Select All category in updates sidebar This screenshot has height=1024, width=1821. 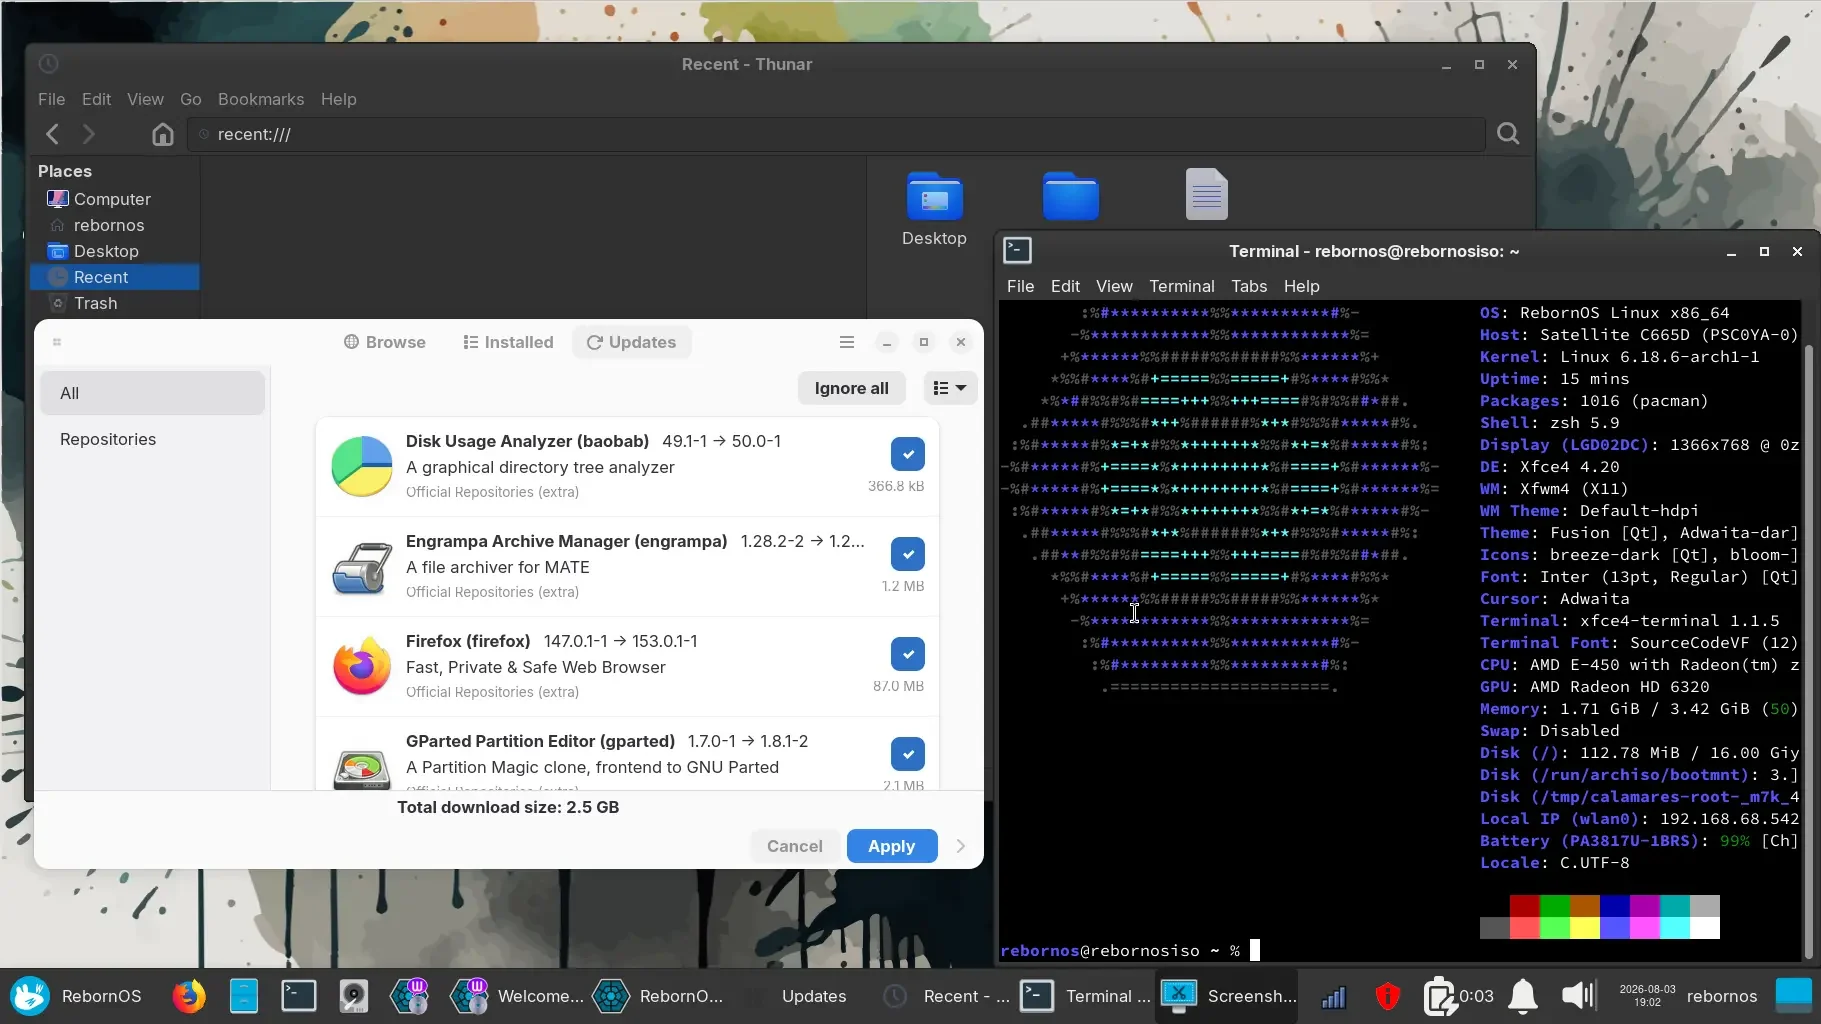click(153, 393)
